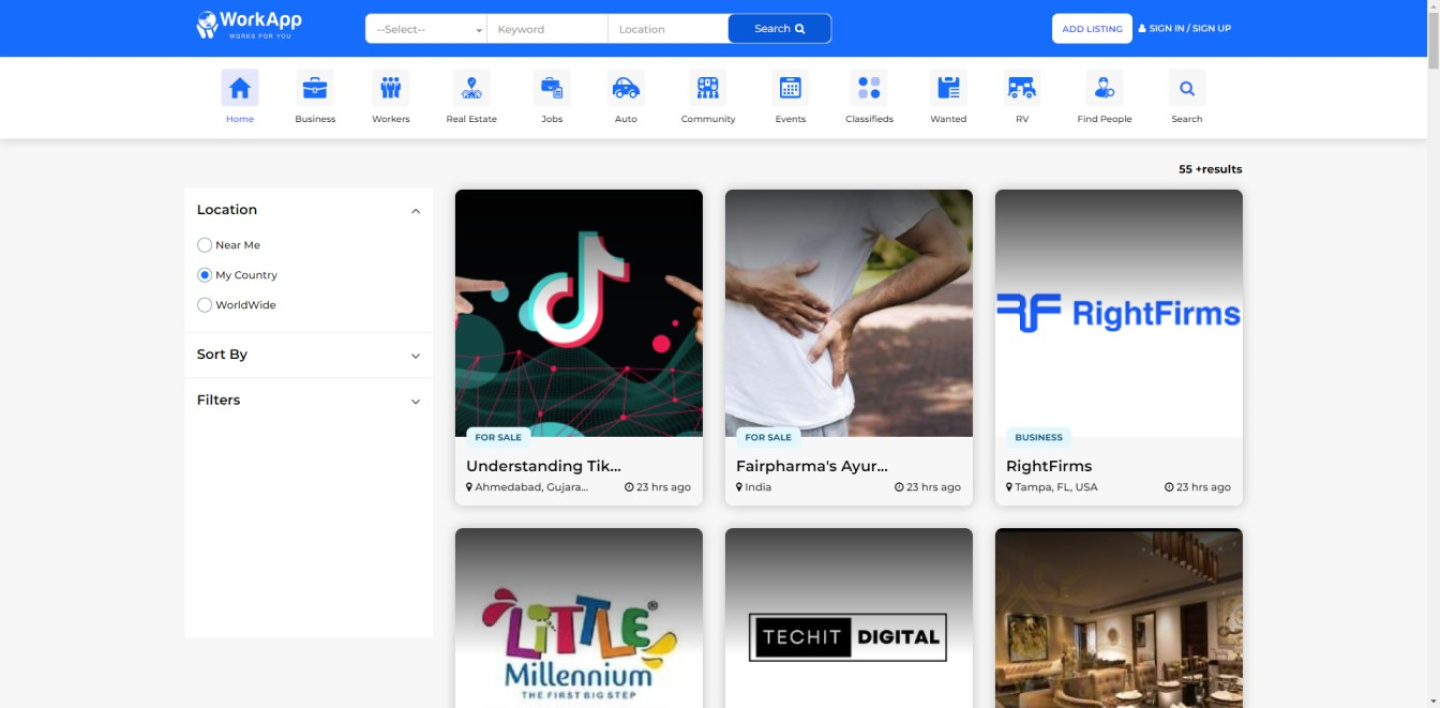Viewport: 1440px width, 708px height.
Task: Click the blue Search button
Action: (x=780, y=29)
